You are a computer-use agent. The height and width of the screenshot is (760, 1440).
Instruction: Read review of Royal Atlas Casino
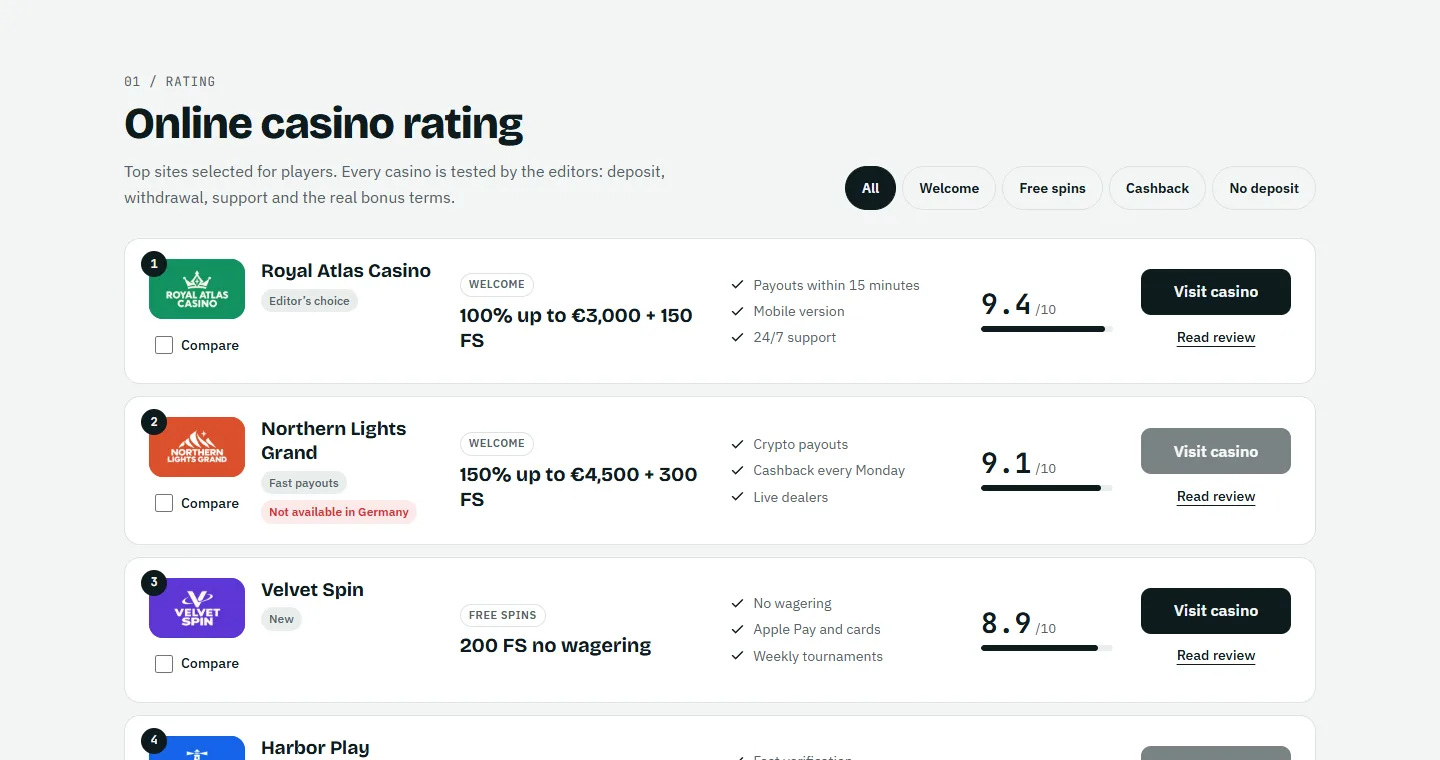[x=1216, y=338]
